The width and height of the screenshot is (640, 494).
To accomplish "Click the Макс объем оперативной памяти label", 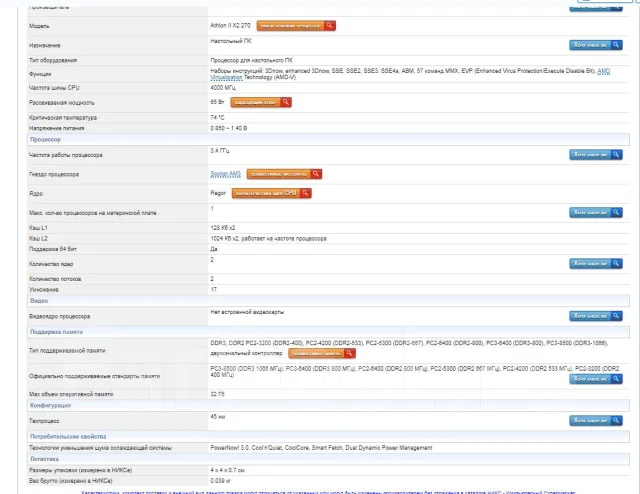I will (71, 394).
